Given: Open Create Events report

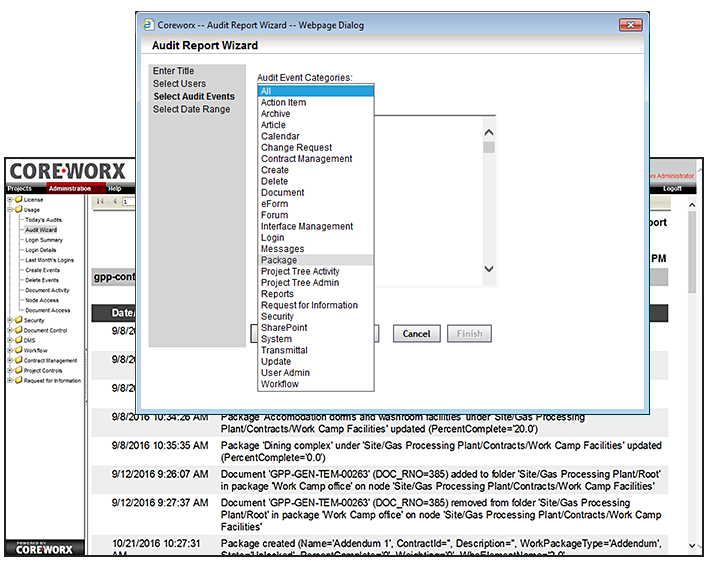Looking at the screenshot, I should click(x=42, y=270).
